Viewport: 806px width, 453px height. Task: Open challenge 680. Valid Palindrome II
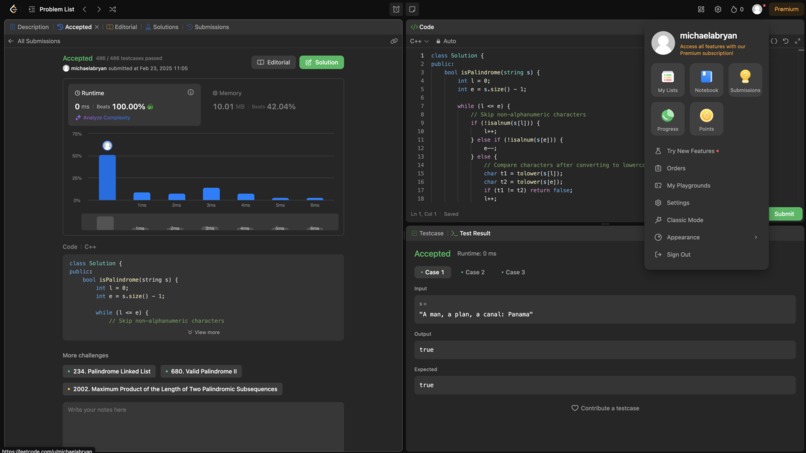coord(201,371)
